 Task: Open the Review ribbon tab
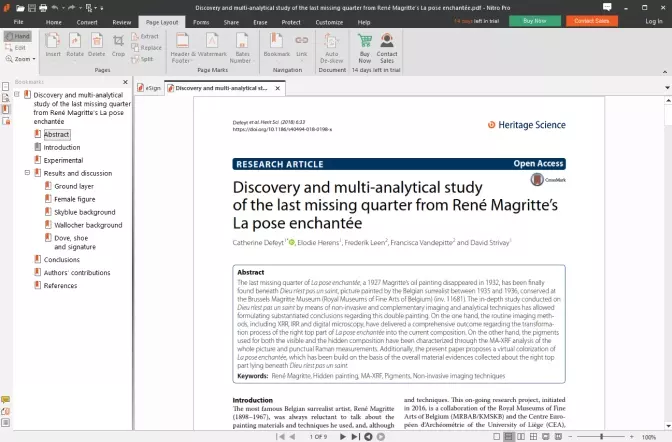point(122,22)
